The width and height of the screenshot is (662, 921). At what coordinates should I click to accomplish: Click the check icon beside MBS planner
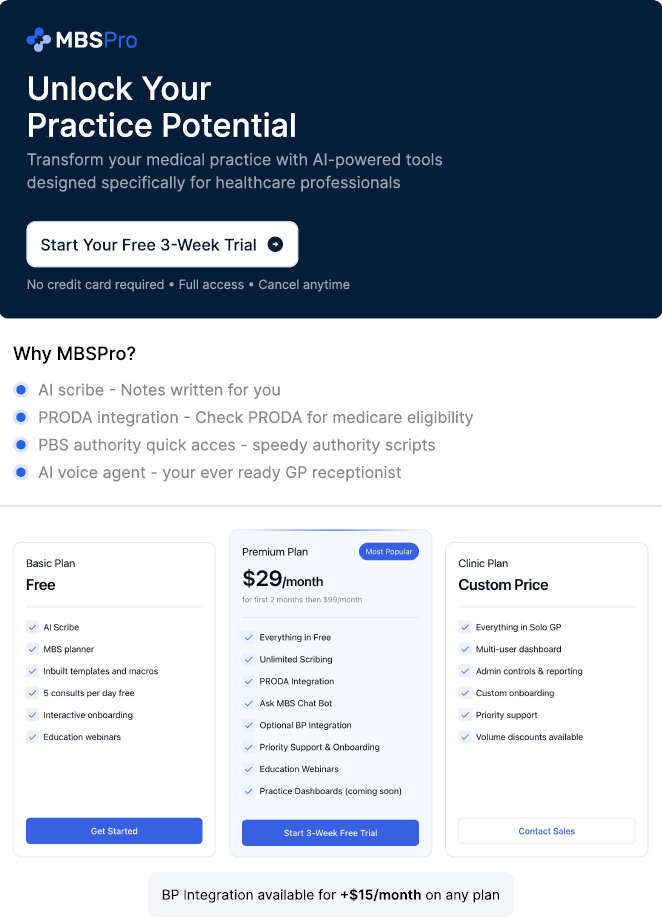tap(32, 649)
